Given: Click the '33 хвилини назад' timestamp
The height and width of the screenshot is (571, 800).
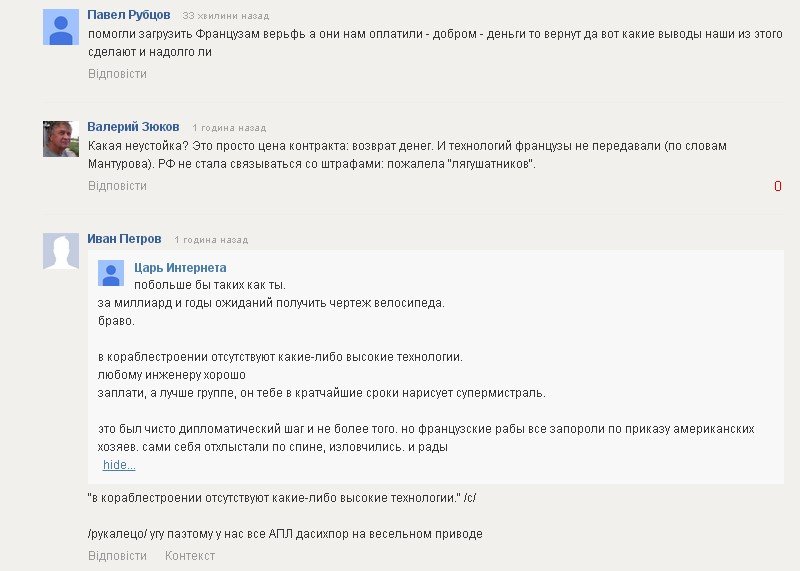Looking at the screenshot, I should click(226, 16).
